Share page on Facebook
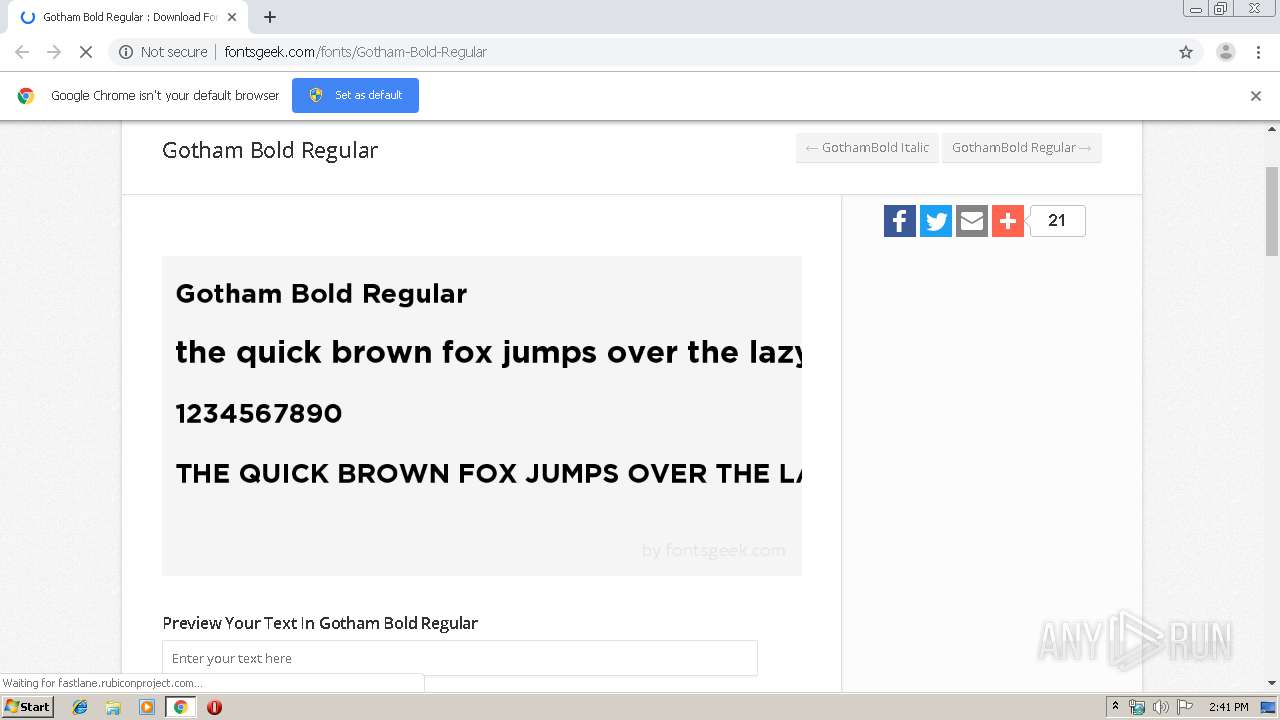Image resolution: width=1280 pixels, height=720 pixels. 900,221
